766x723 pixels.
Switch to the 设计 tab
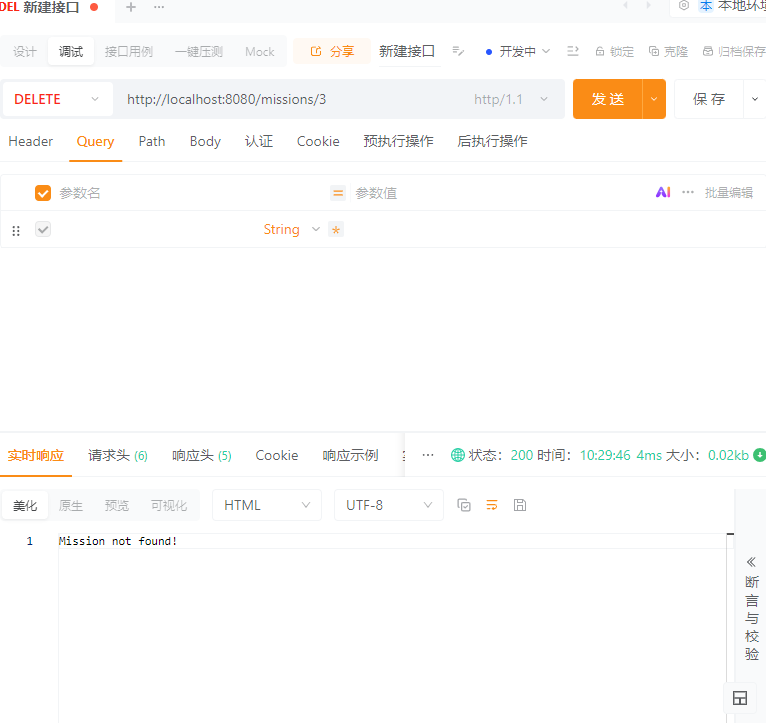[x=25, y=52]
